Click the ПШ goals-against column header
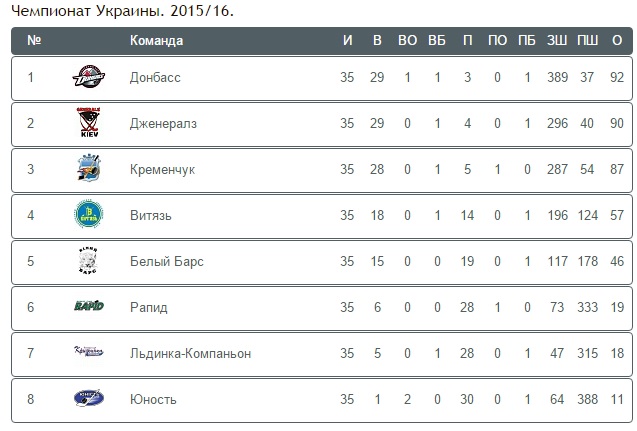This screenshot has height=431, width=637. [x=588, y=41]
